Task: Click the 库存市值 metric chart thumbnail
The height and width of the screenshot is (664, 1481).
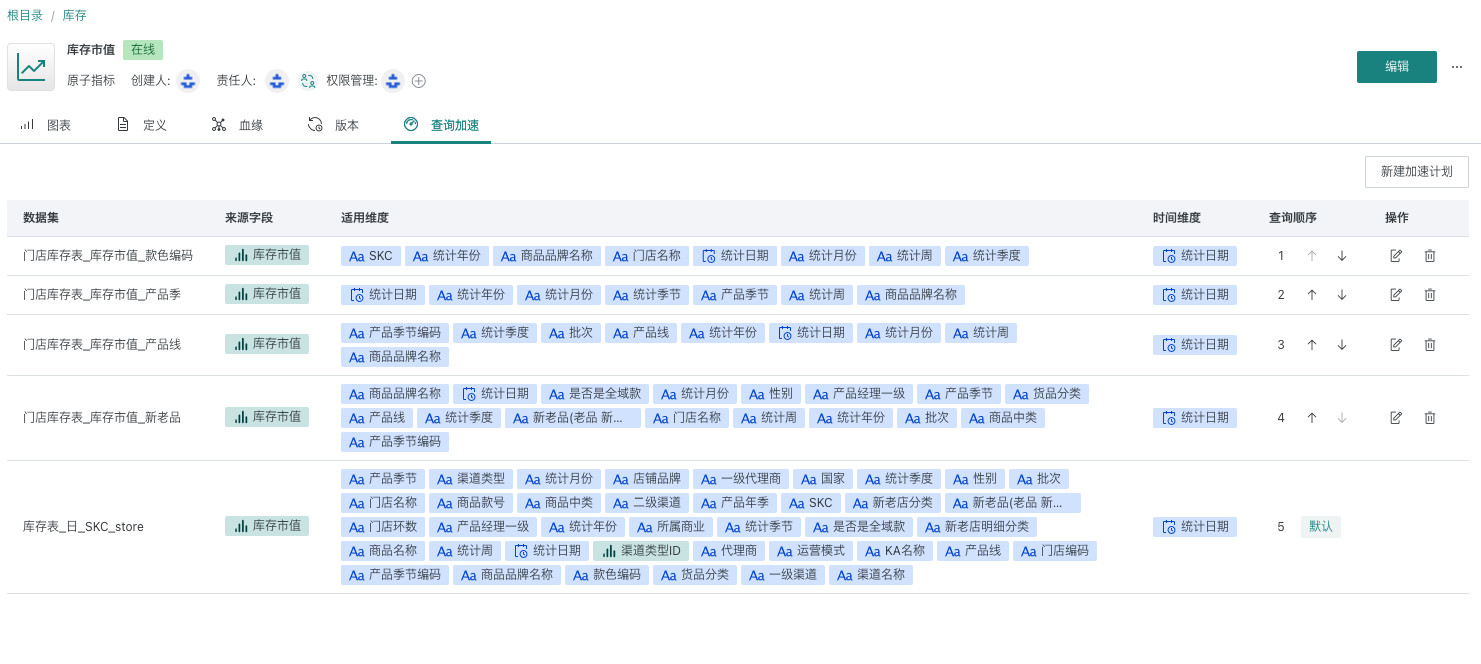Action: pos(31,67)
